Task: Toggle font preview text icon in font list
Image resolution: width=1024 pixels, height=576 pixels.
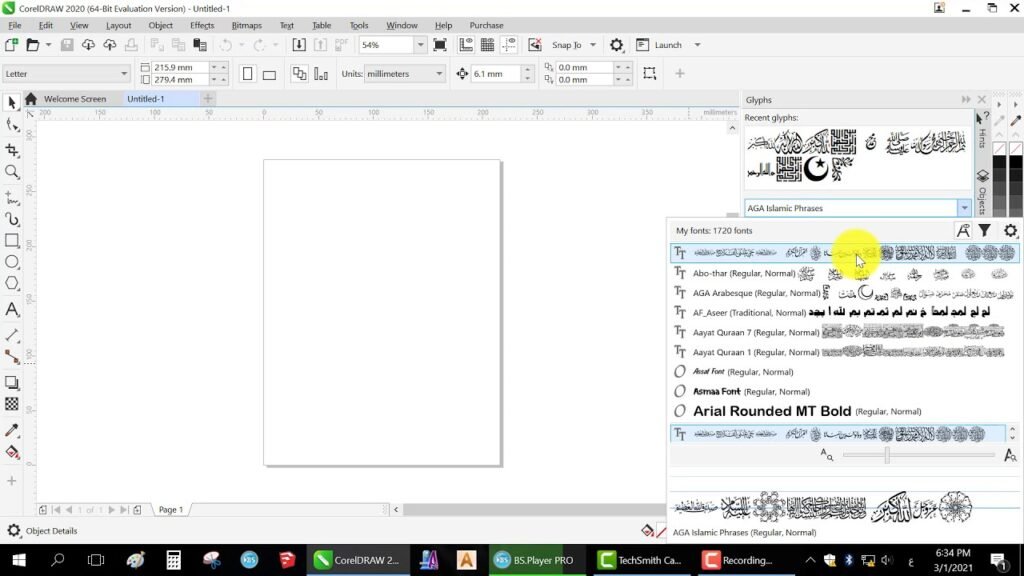Action: pyautogui.click(x=963, y=231)
